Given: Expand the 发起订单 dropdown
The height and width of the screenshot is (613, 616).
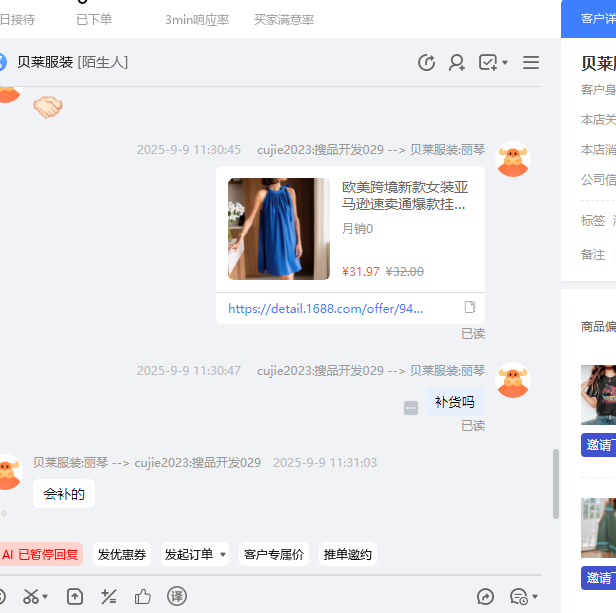Looking at the screenshot, I should (x=222, y=555).
